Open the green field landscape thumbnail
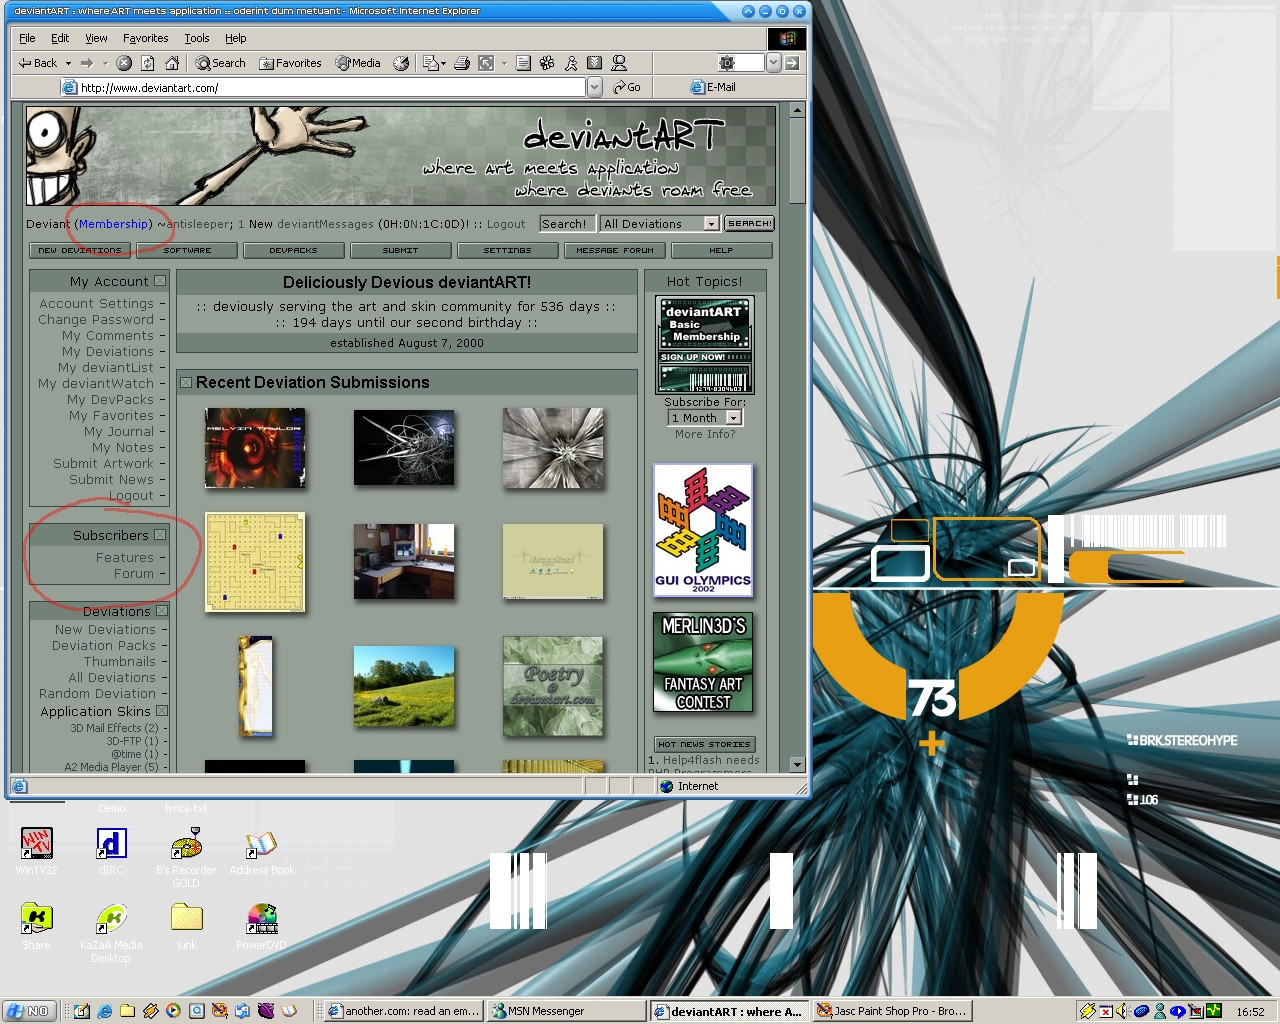The height and width of the screenshot is (1024, 1280). point(404,685)
